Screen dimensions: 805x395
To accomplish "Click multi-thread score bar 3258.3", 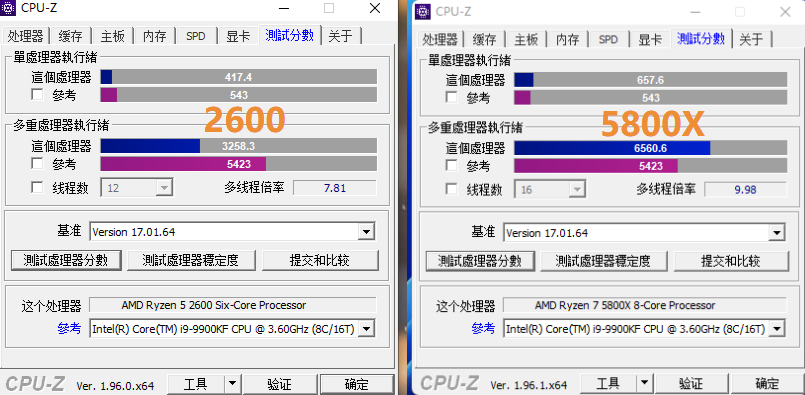I will click(x=239, y=146).
